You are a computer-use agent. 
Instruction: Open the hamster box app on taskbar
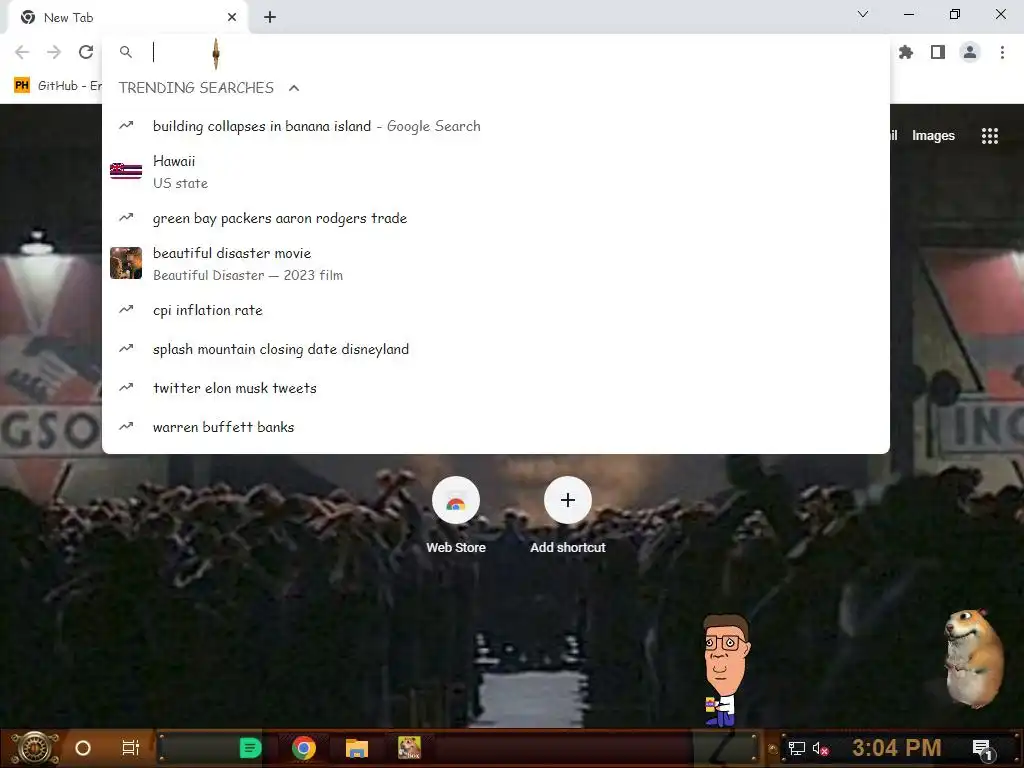coord(409,748)
